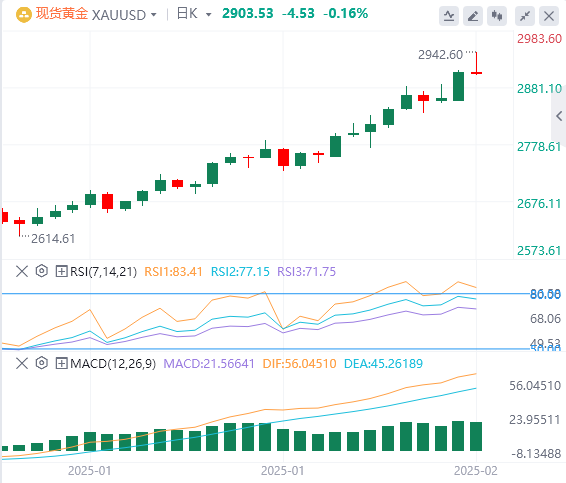Open RSI indicator settings gear
566x483 pixels.
pyautogui.click(x=42, y=271)
